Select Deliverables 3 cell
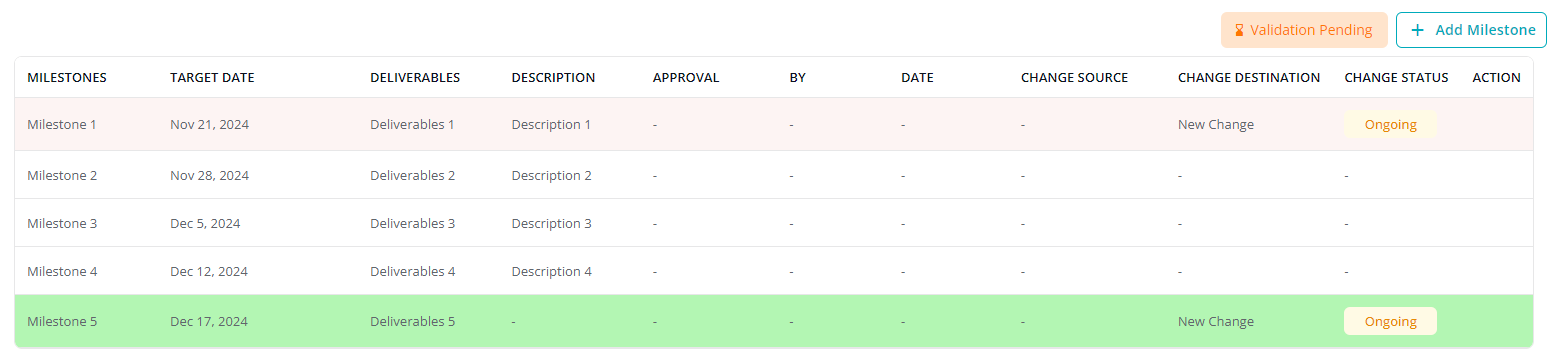1562x363 pixels. point(413,223)
